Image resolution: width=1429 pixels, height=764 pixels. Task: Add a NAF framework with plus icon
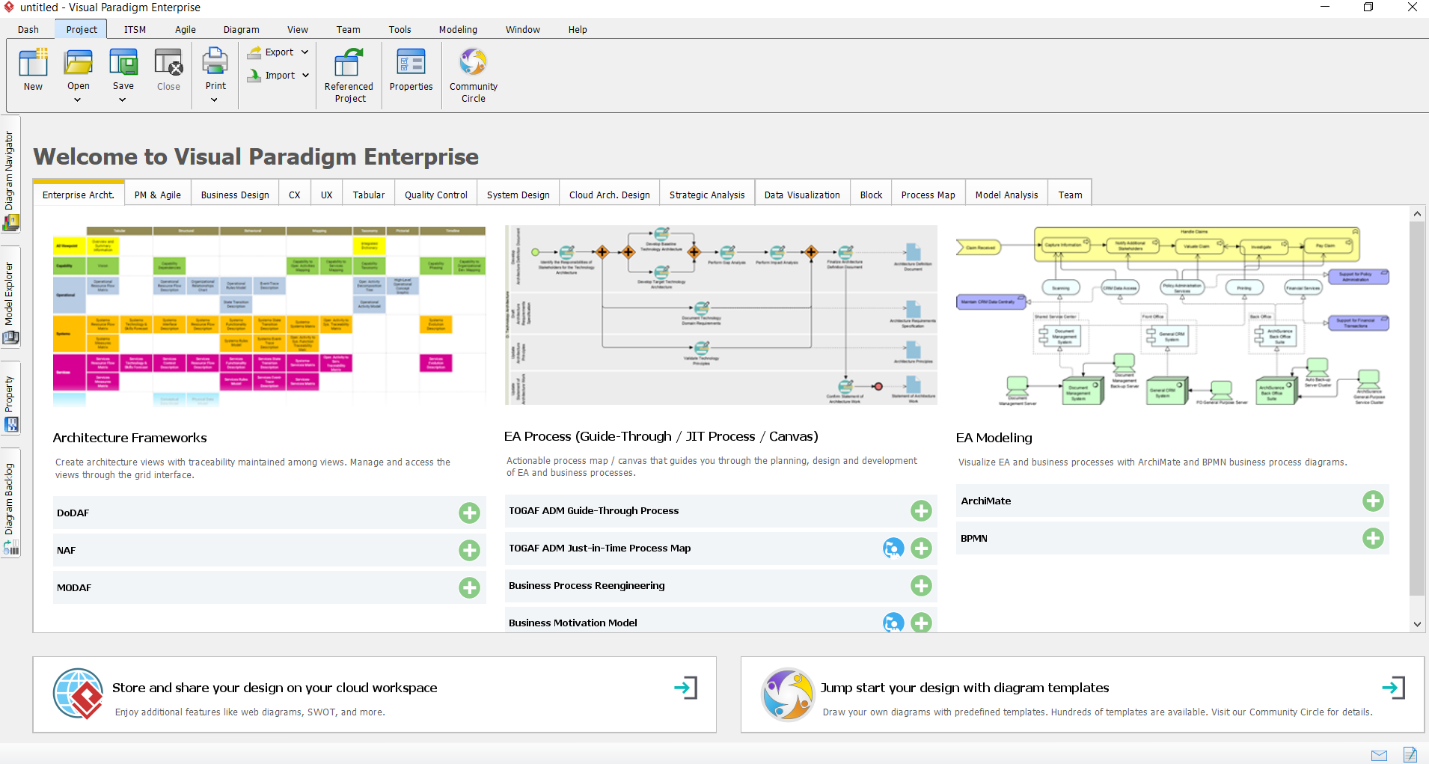click(469, 550)
